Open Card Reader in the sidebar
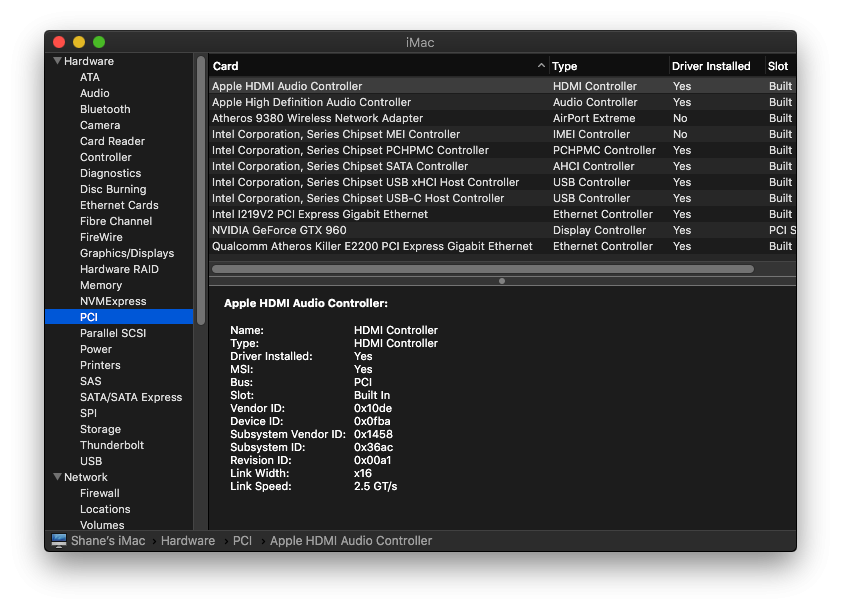 tap(112, 141)
